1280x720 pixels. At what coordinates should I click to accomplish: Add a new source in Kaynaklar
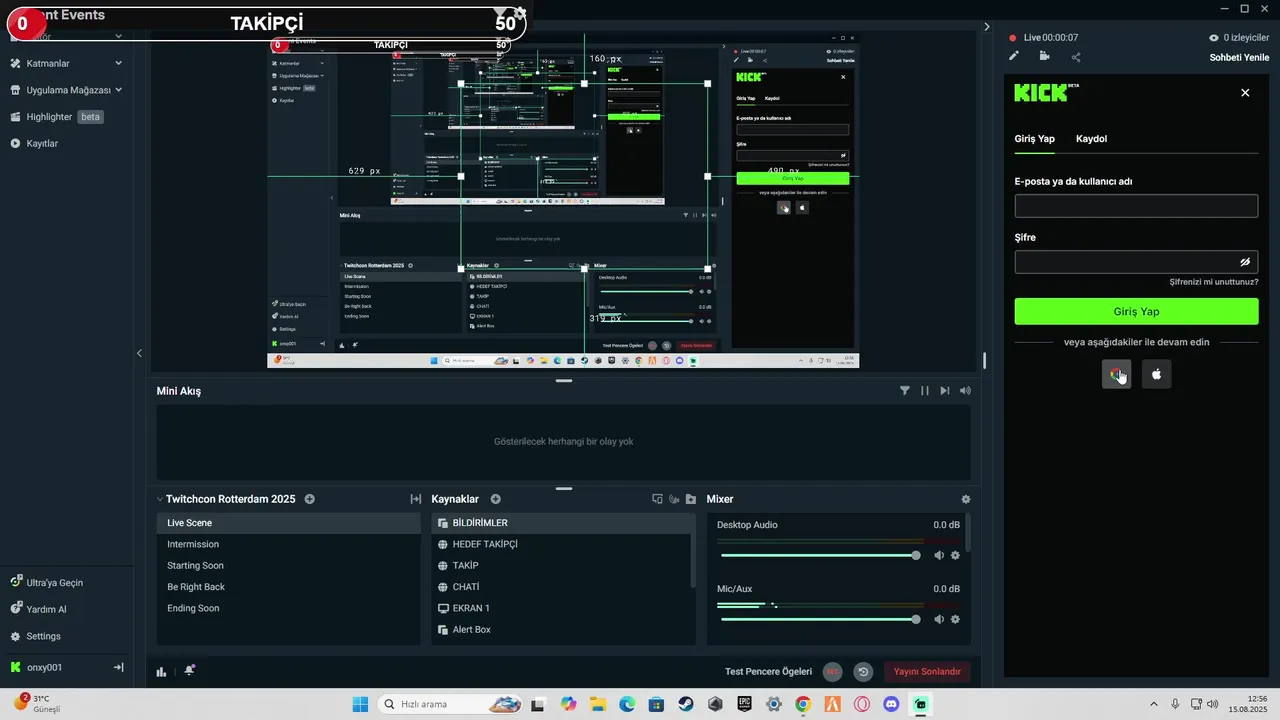point(496,499)
